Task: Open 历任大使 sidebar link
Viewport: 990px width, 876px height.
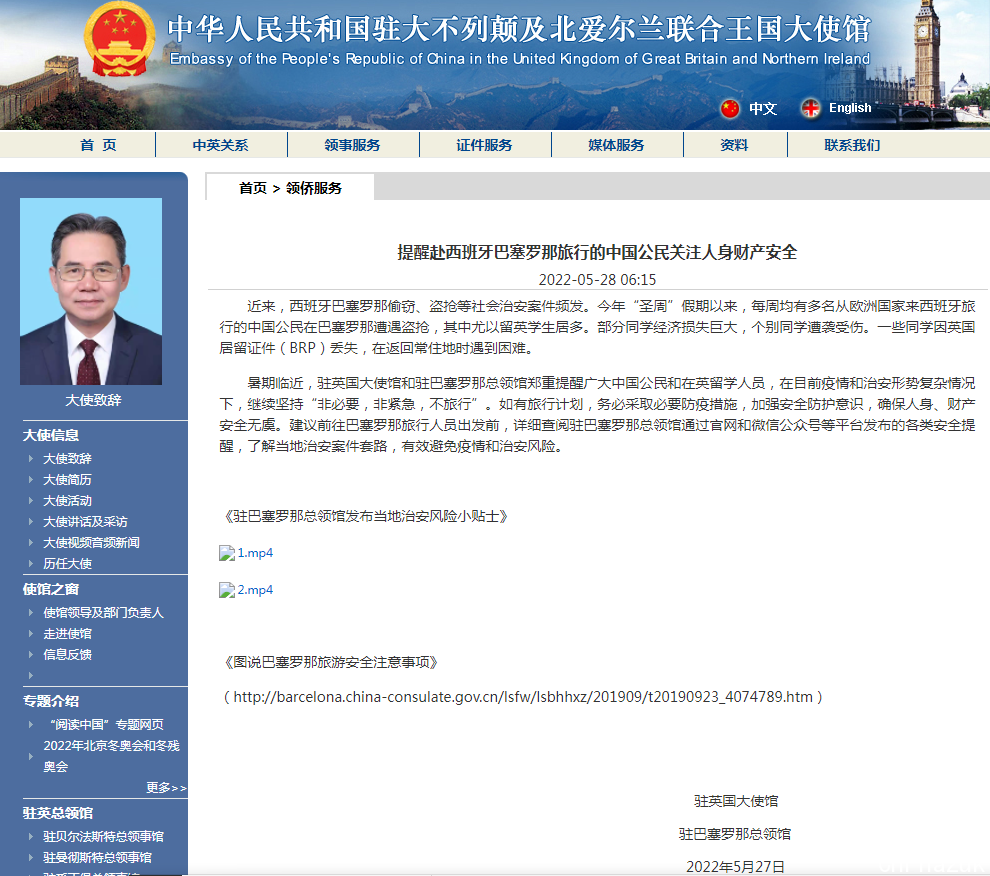Action: pos(68,563)
